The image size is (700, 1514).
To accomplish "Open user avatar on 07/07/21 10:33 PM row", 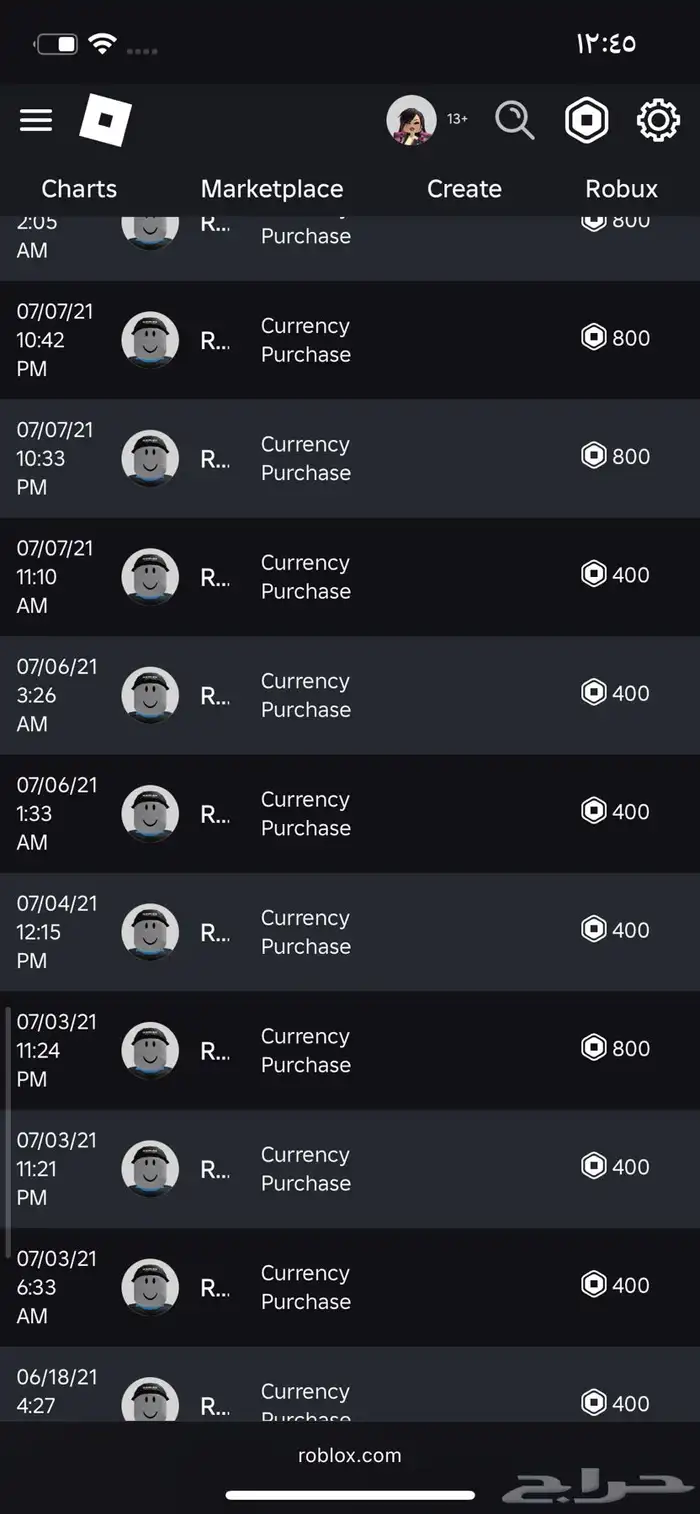I will pyautogui.click(x=150, y=459).
